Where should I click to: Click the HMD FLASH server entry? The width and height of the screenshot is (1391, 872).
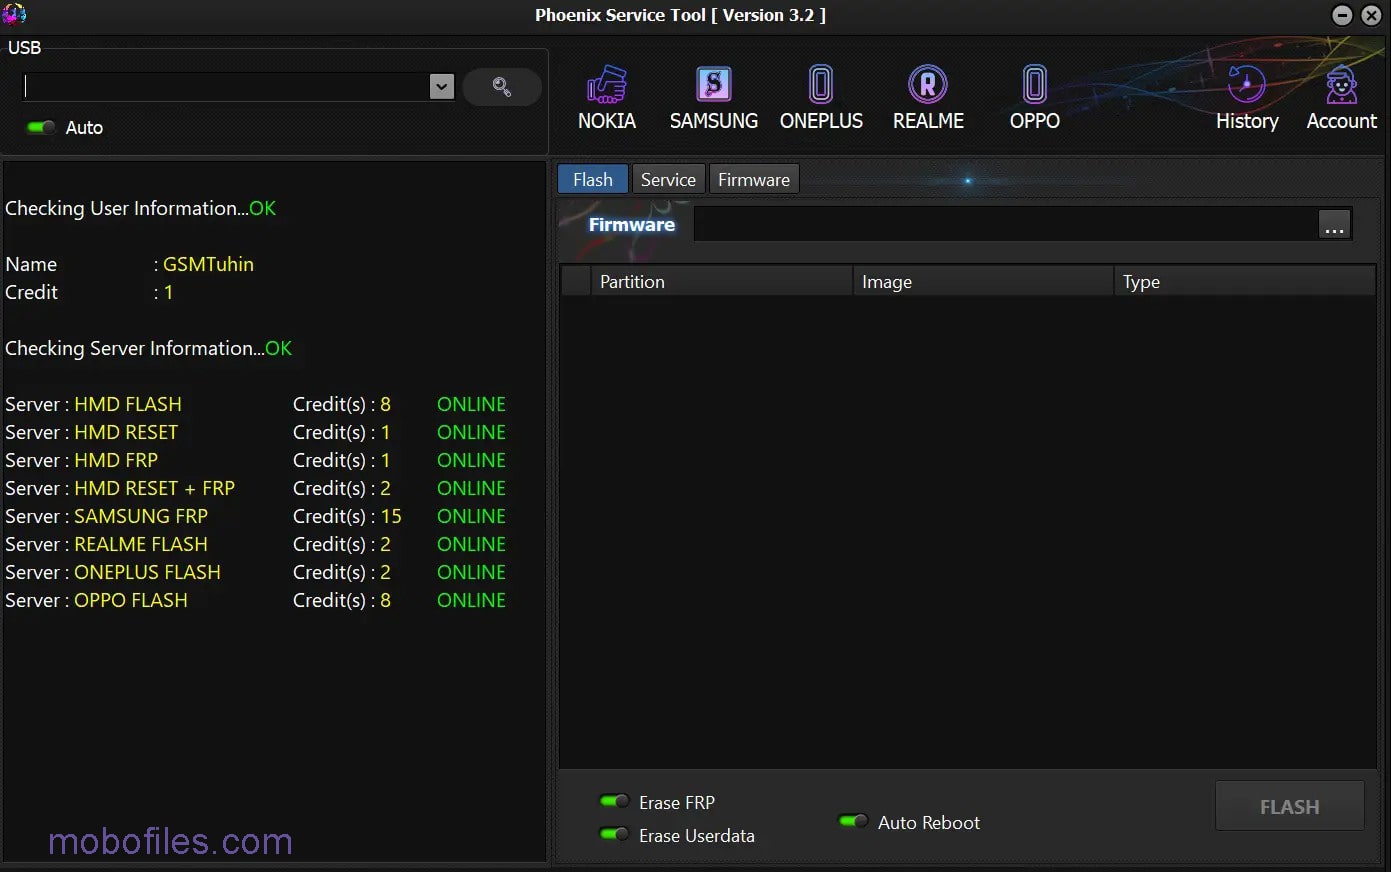click(128, 404)
